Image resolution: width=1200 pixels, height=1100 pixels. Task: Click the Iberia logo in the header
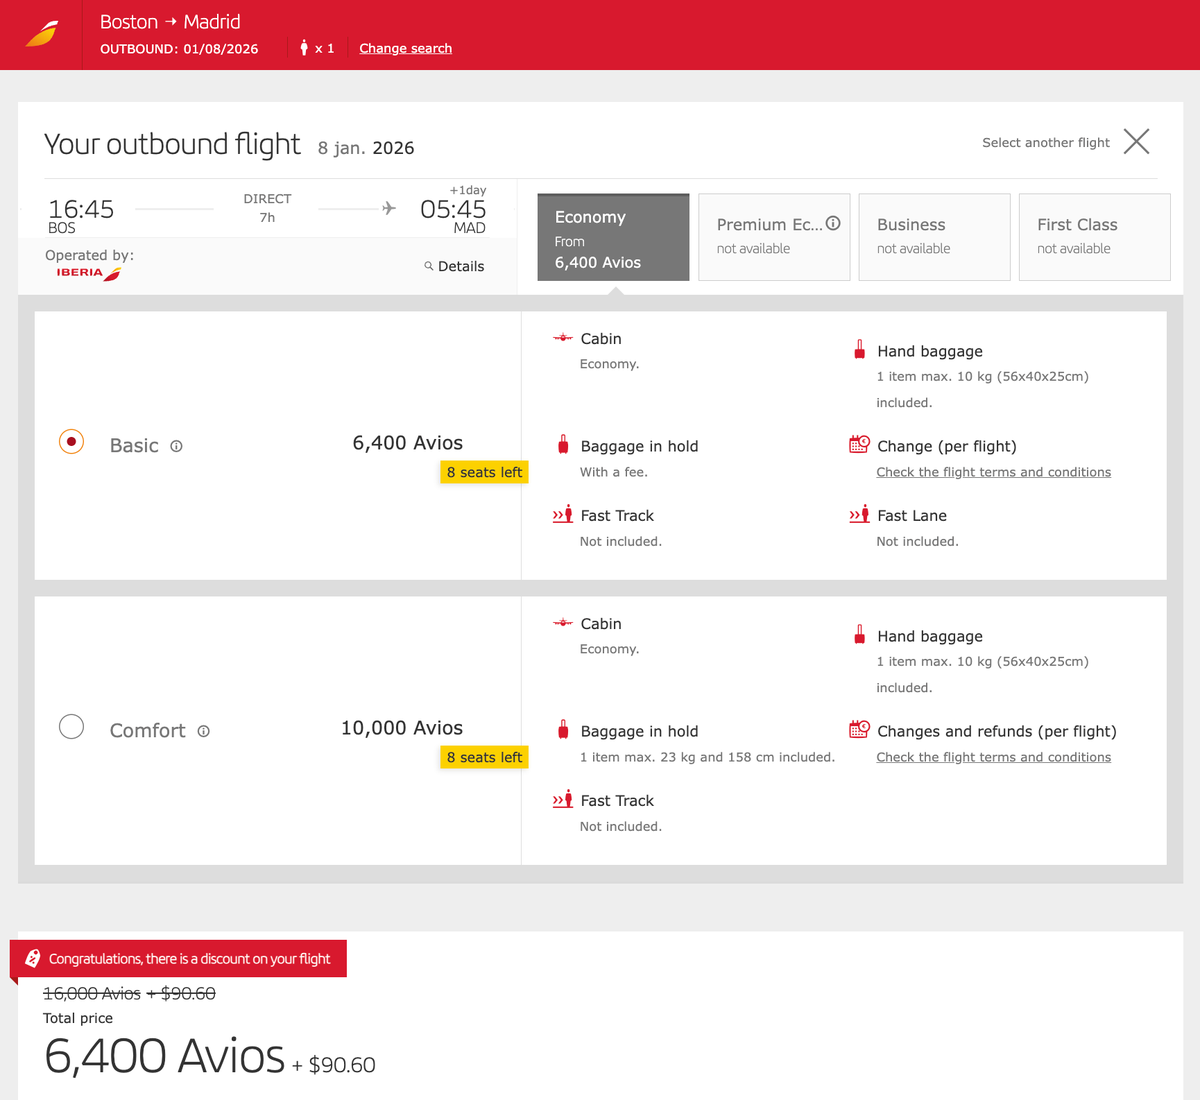pos(41,35)
